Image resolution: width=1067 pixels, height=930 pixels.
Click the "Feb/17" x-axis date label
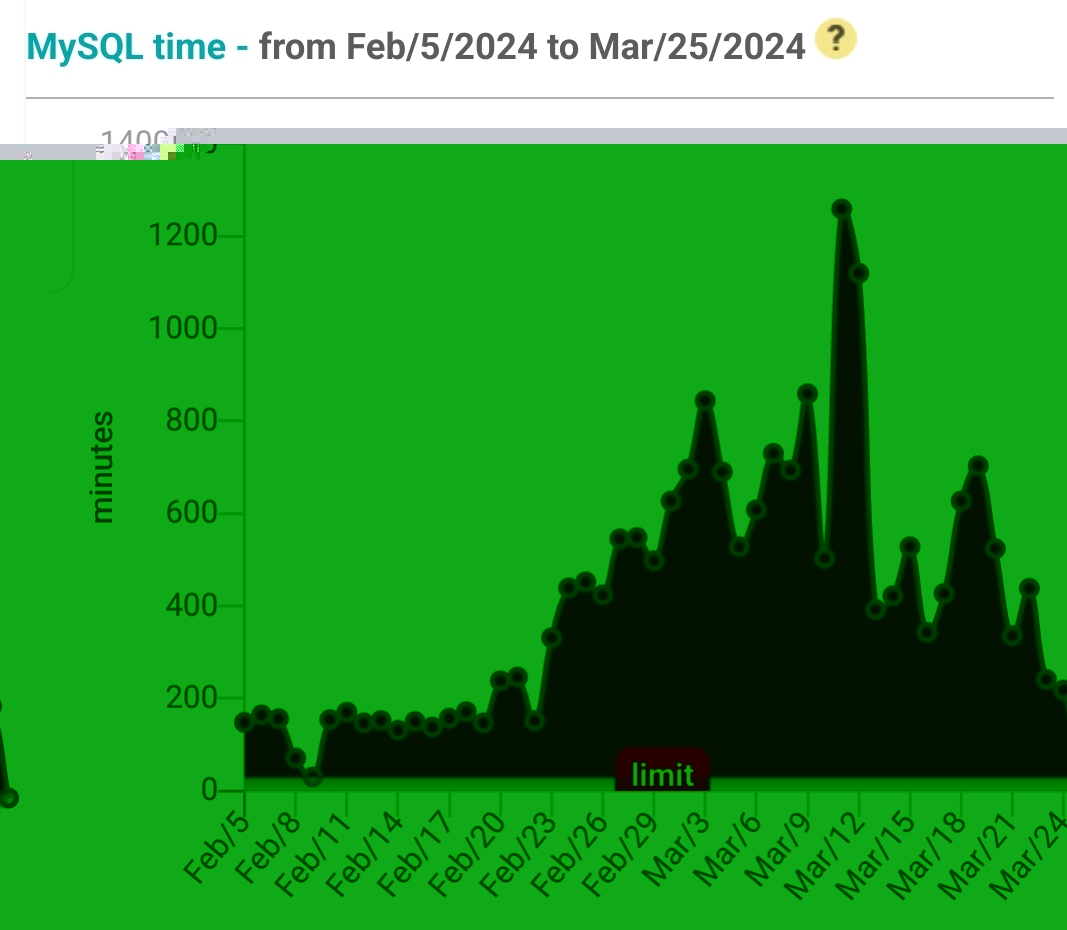click(x=414, y=854)
